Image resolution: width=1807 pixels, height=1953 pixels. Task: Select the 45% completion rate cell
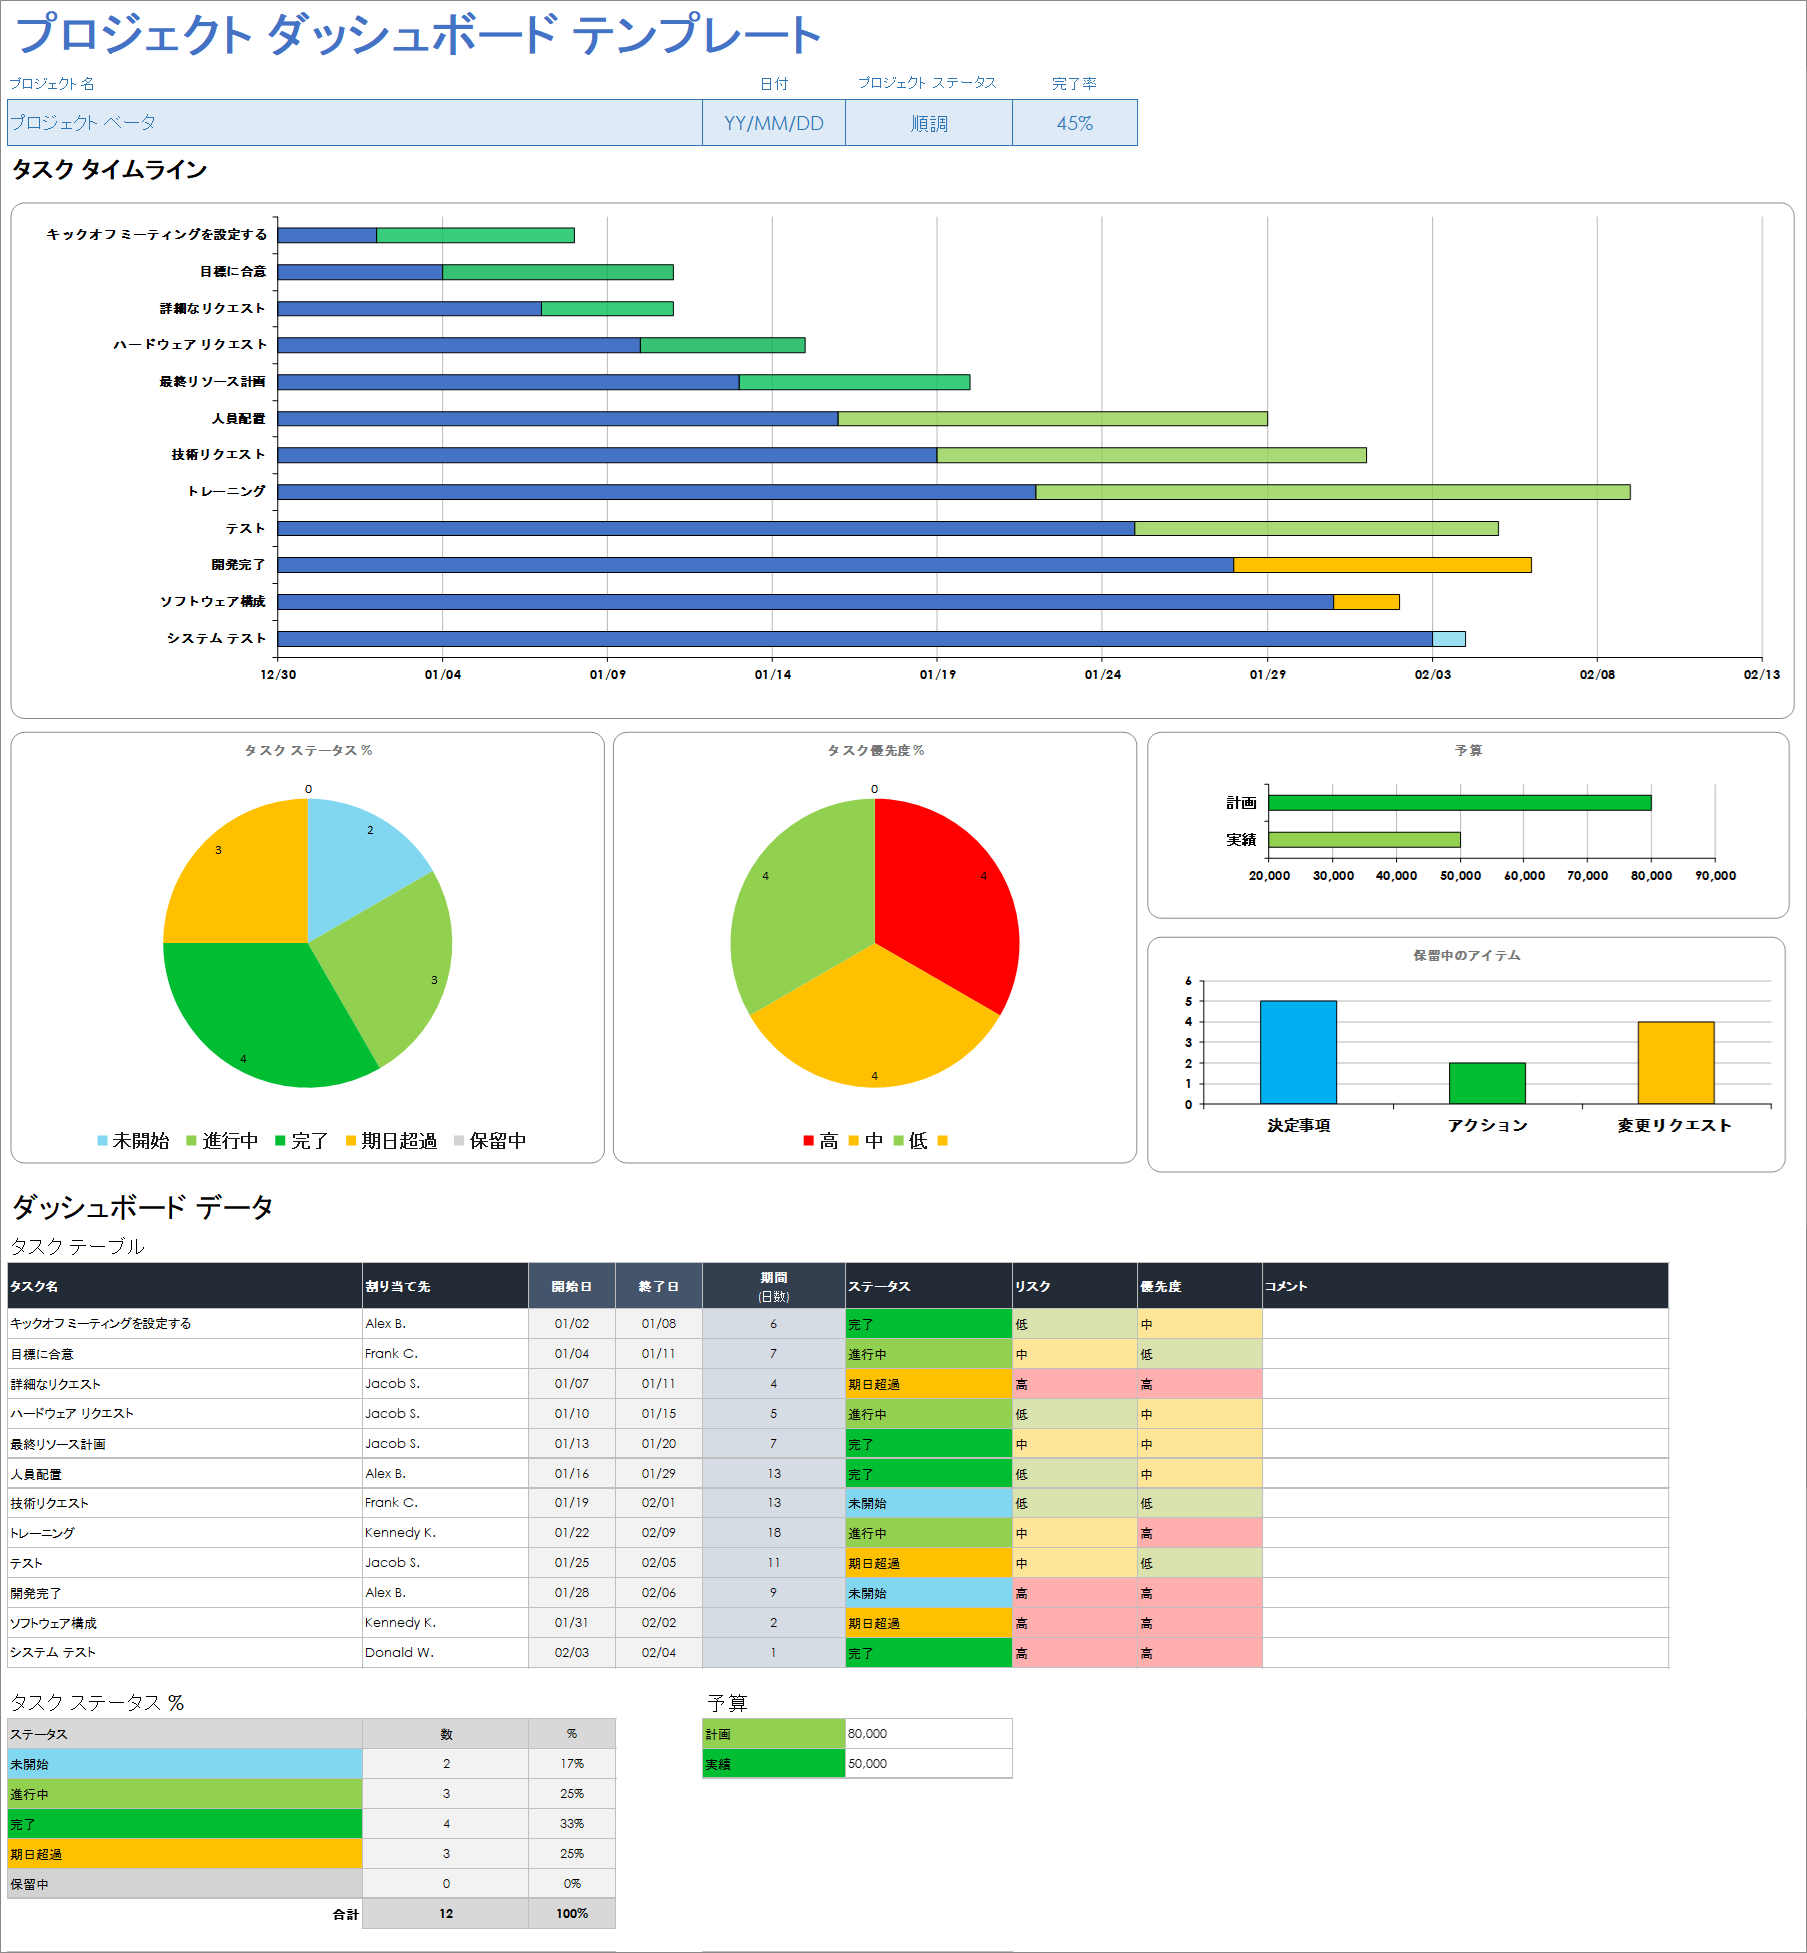coord(1075,123)
